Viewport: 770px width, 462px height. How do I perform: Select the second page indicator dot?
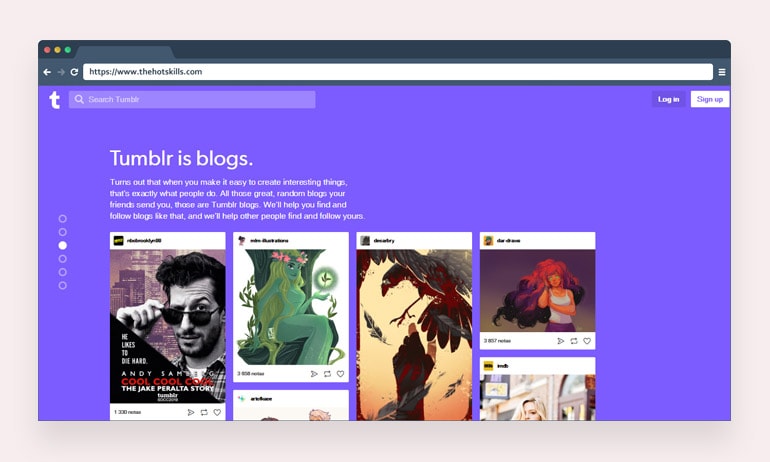point(62,232)
